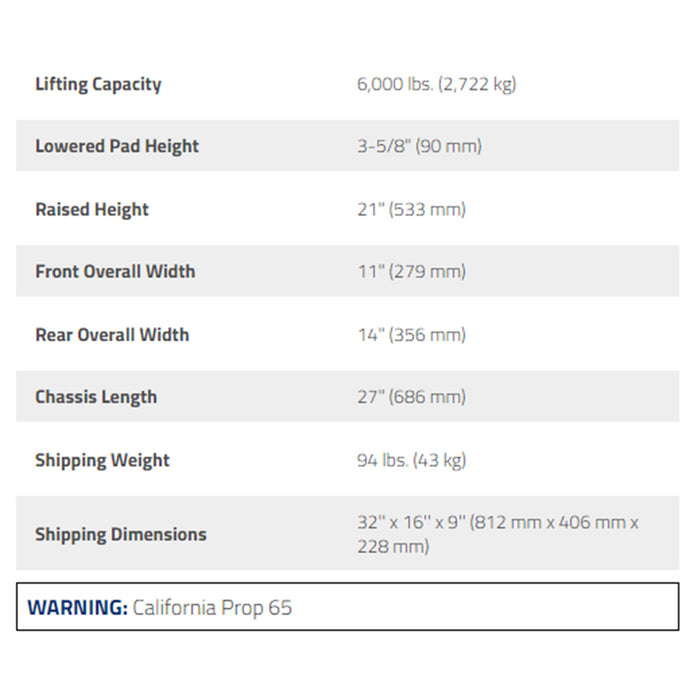Click the Lifting Capacity label
This screenshot has height=700, width=700.
click(98, 84)
